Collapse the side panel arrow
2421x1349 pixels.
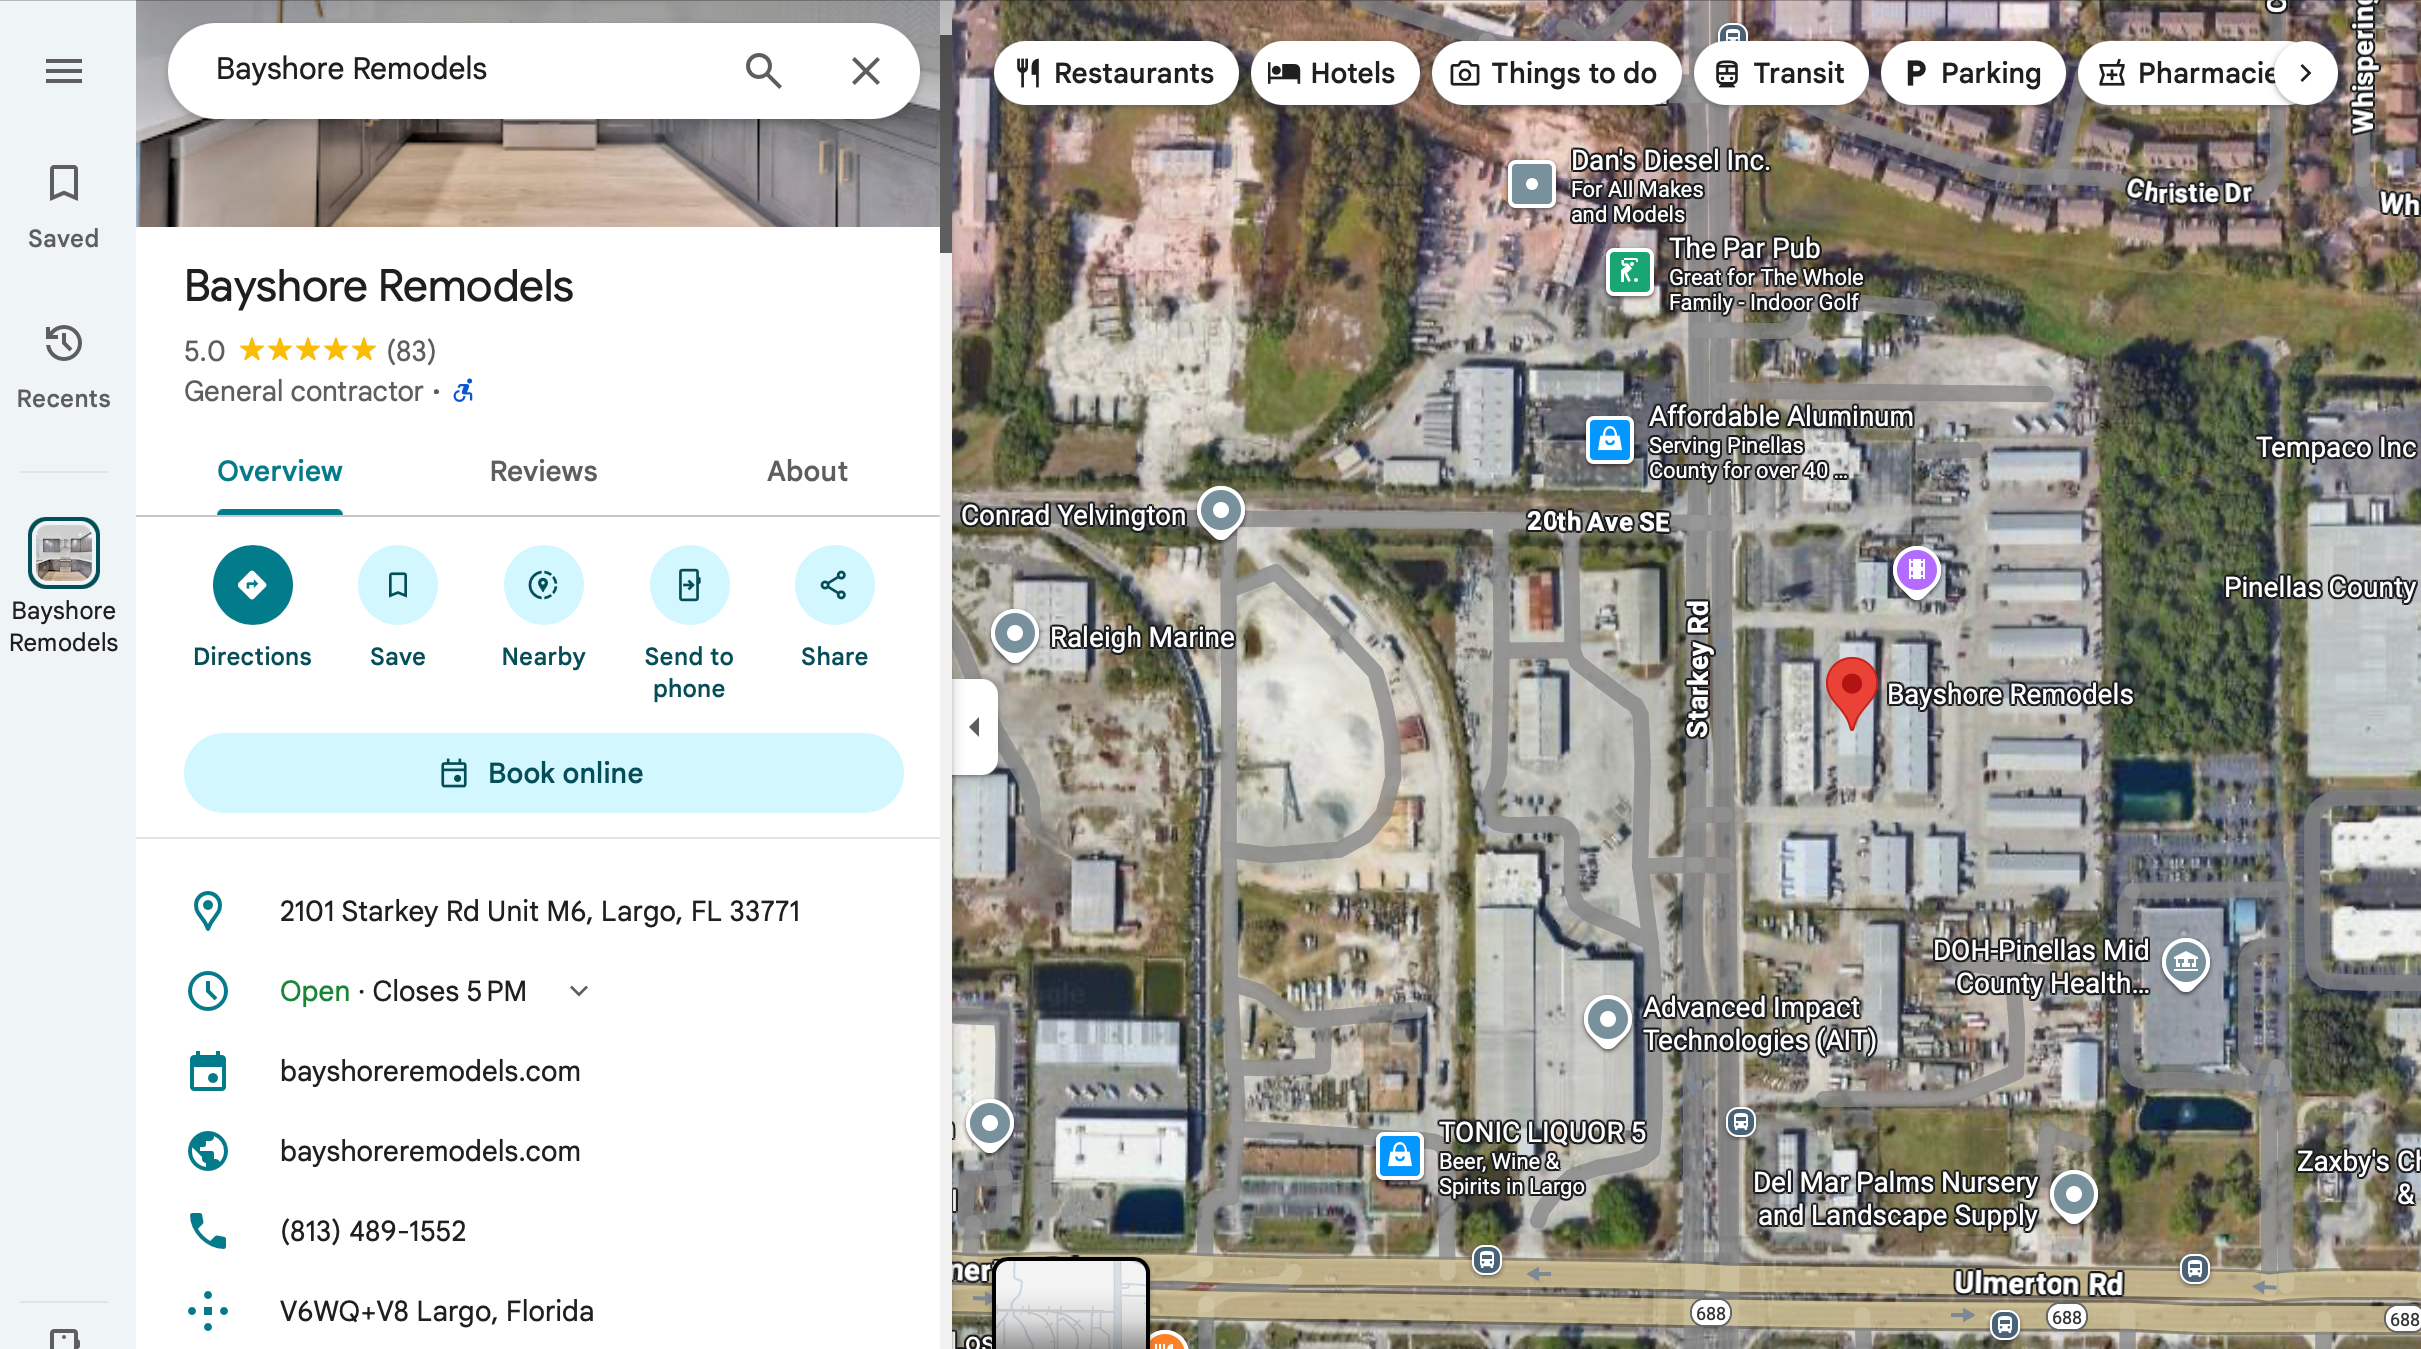975,727
